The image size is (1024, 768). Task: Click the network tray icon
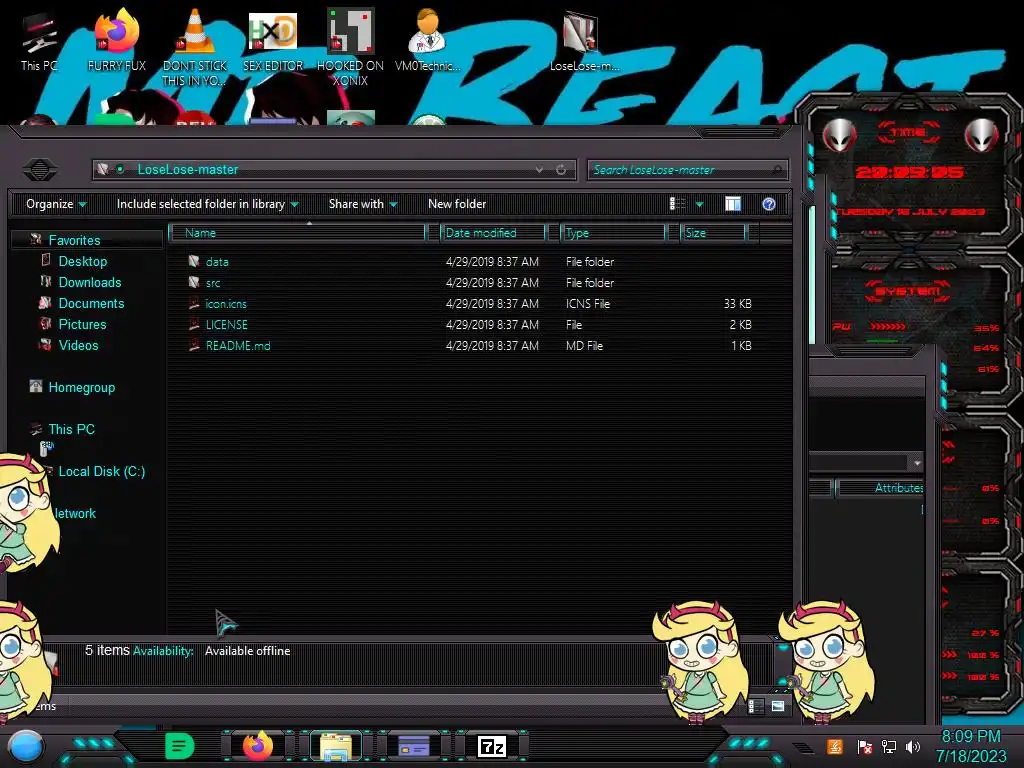pyautogui.click(x=888, y=746)
